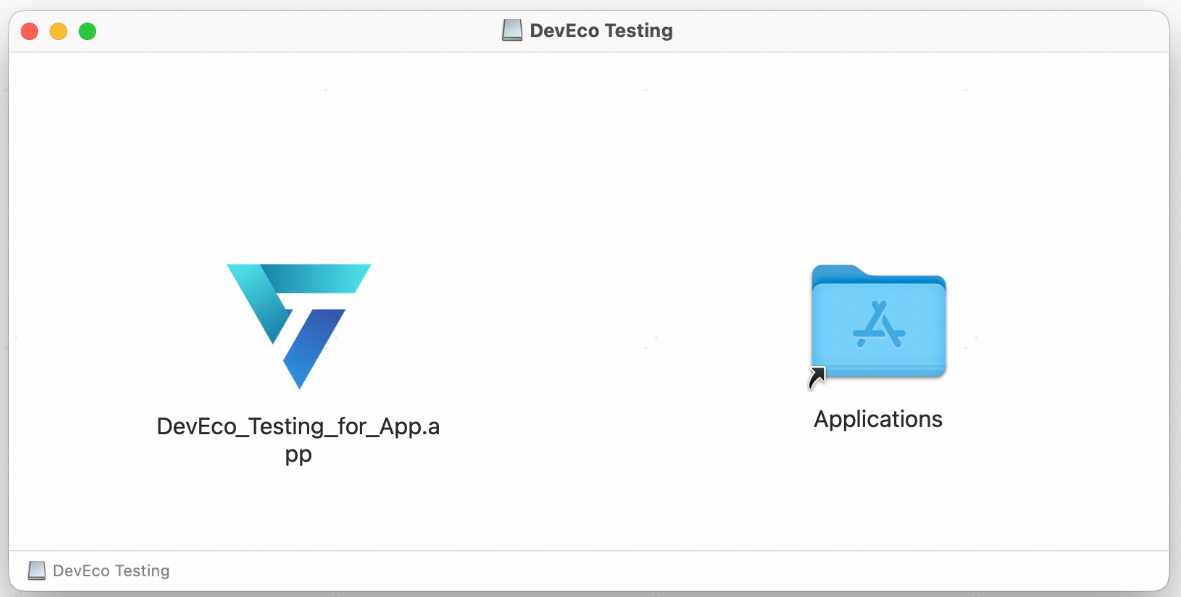Click the DevEco Testing window title text
This screenshot has height=597, width=1181.
(601, 31)
